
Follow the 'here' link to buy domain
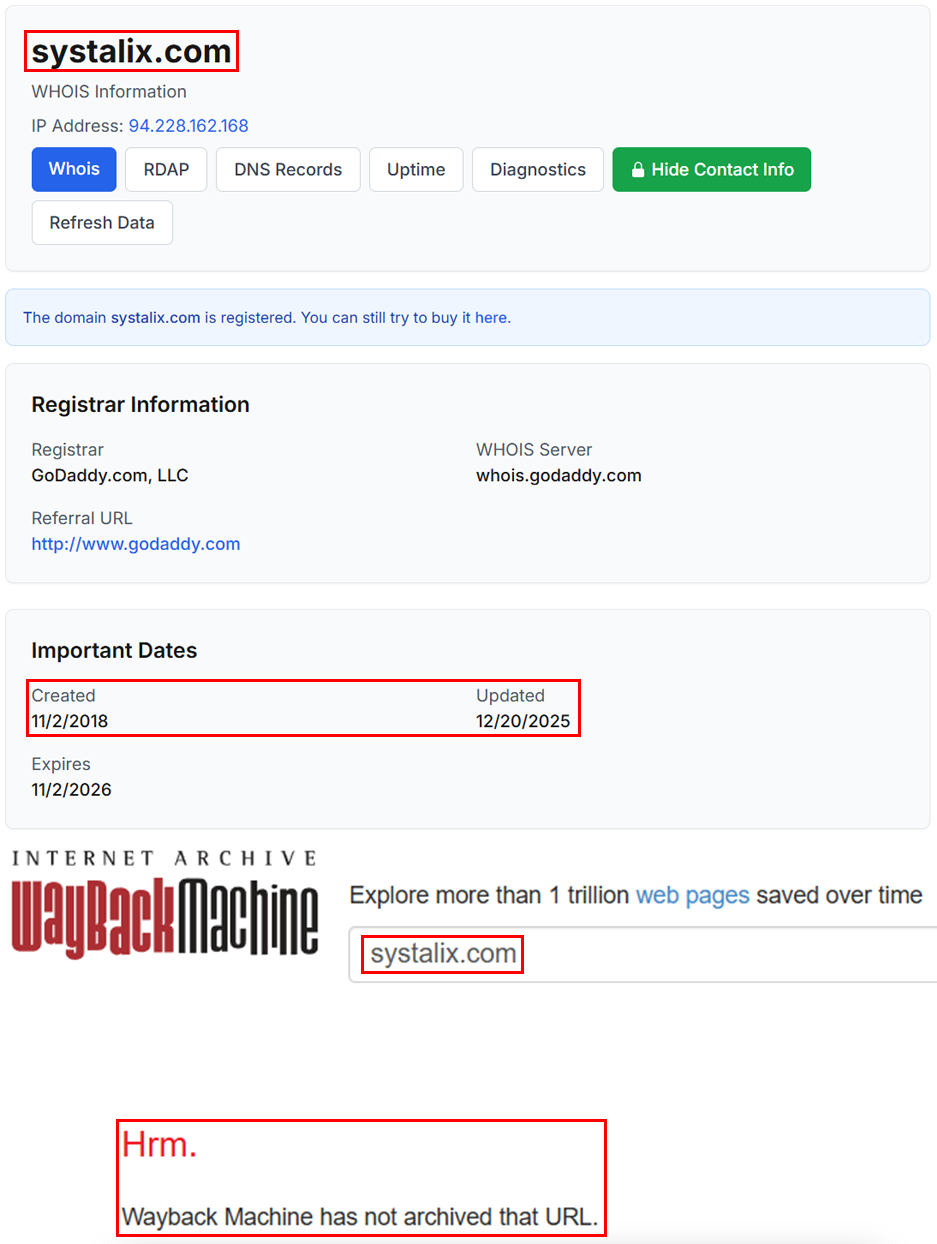pos(490,318)
